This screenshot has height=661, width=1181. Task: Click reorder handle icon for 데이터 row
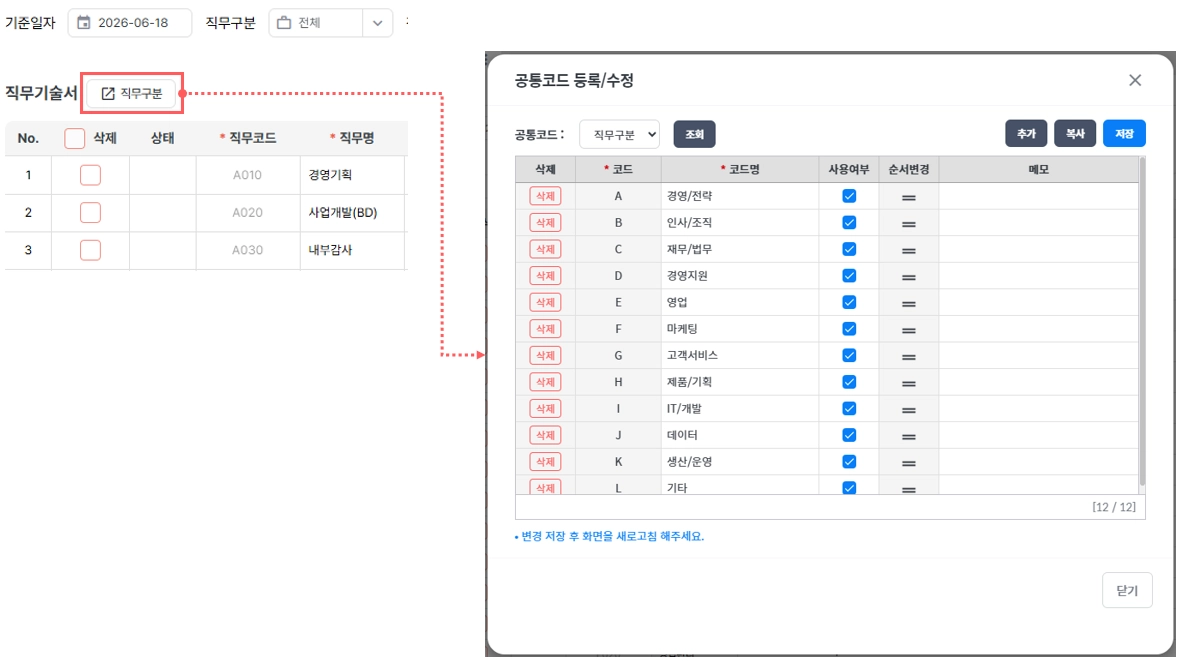click(908, 436)
